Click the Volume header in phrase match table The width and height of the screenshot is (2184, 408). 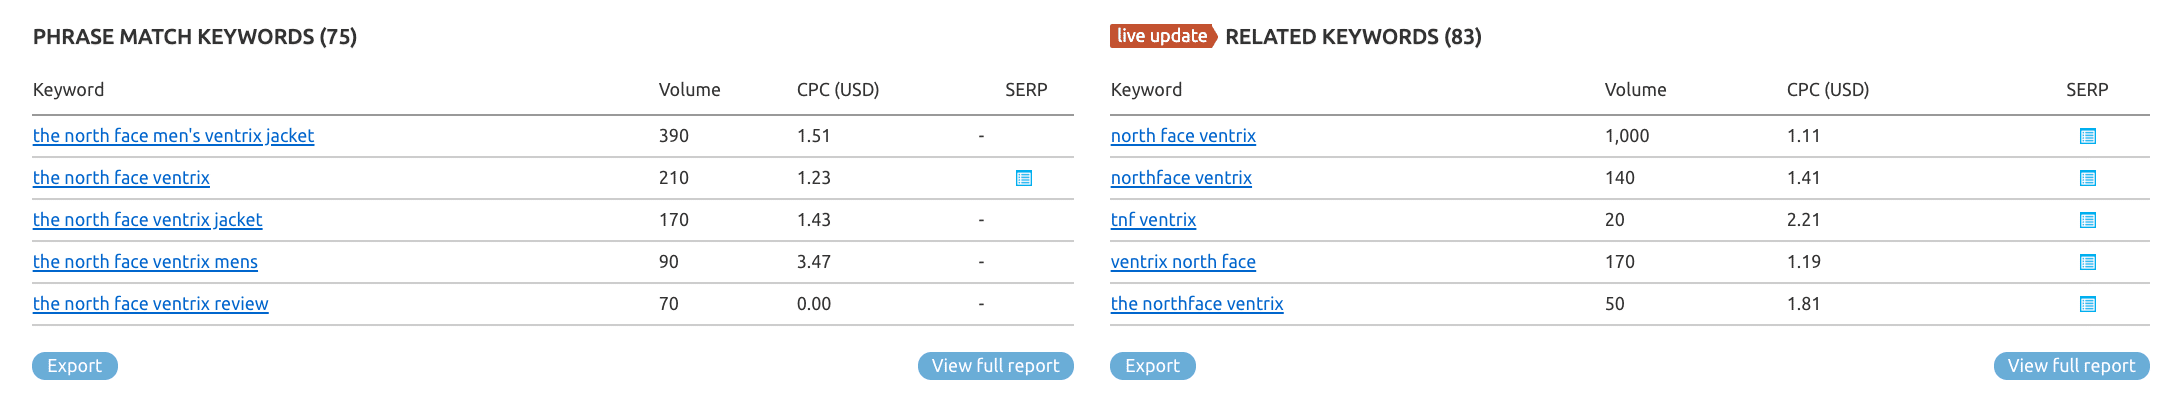pyautogui.click(x=690, y=90)
